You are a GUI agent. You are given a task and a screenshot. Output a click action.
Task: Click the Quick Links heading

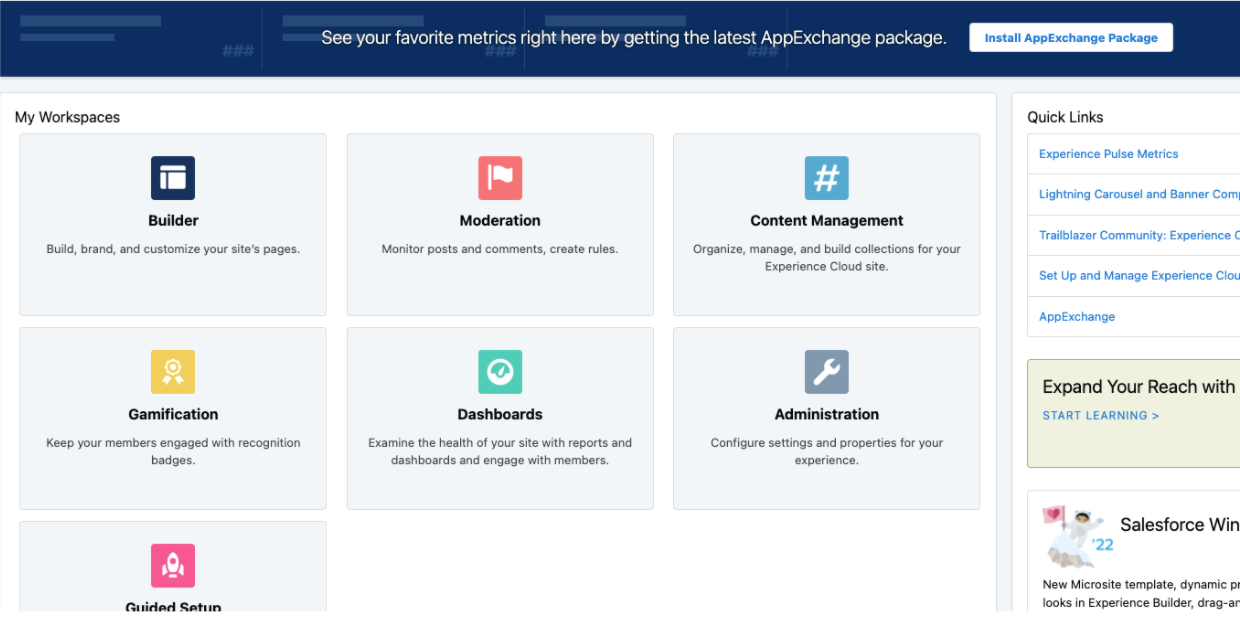tap(1065, 117)
